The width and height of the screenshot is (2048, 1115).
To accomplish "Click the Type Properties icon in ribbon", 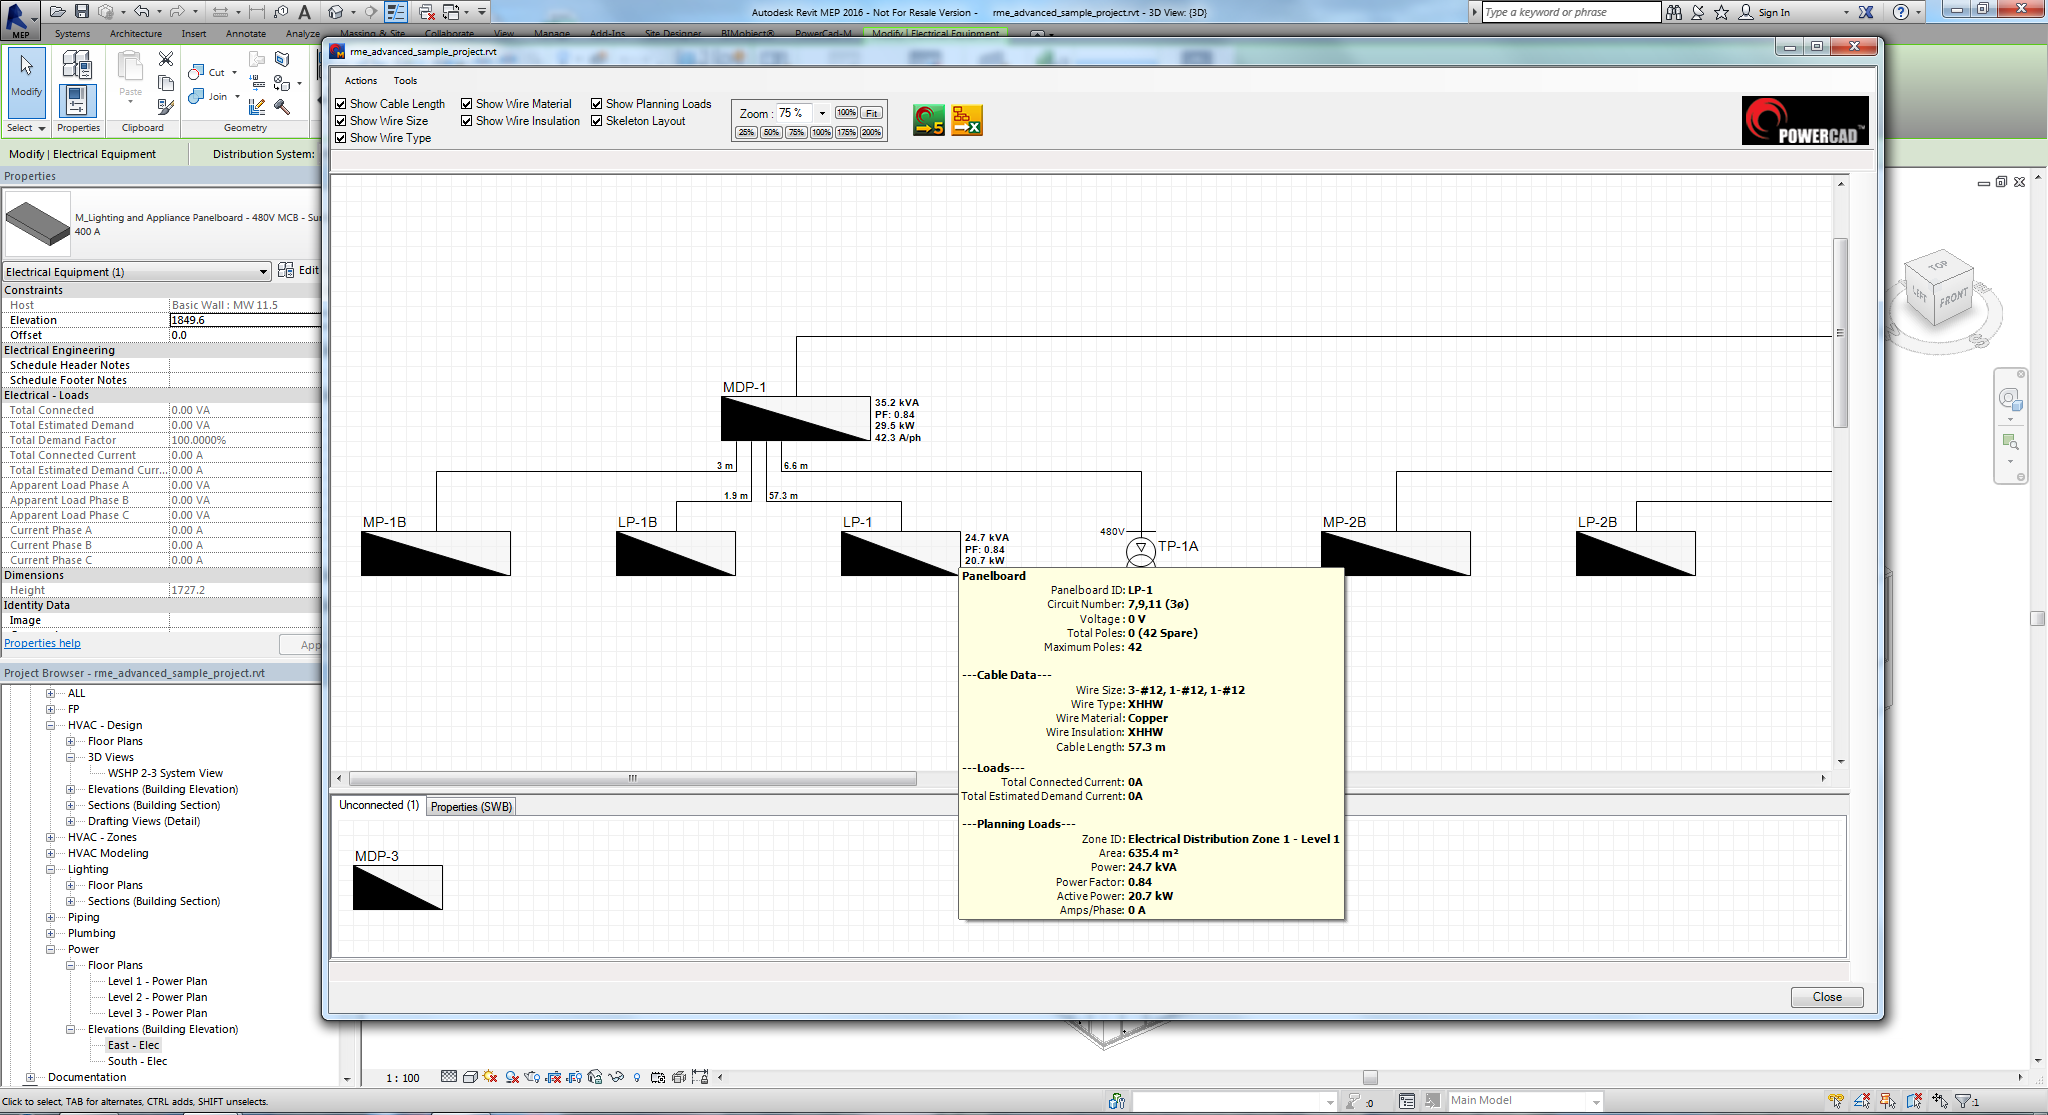I will (77, 65).
